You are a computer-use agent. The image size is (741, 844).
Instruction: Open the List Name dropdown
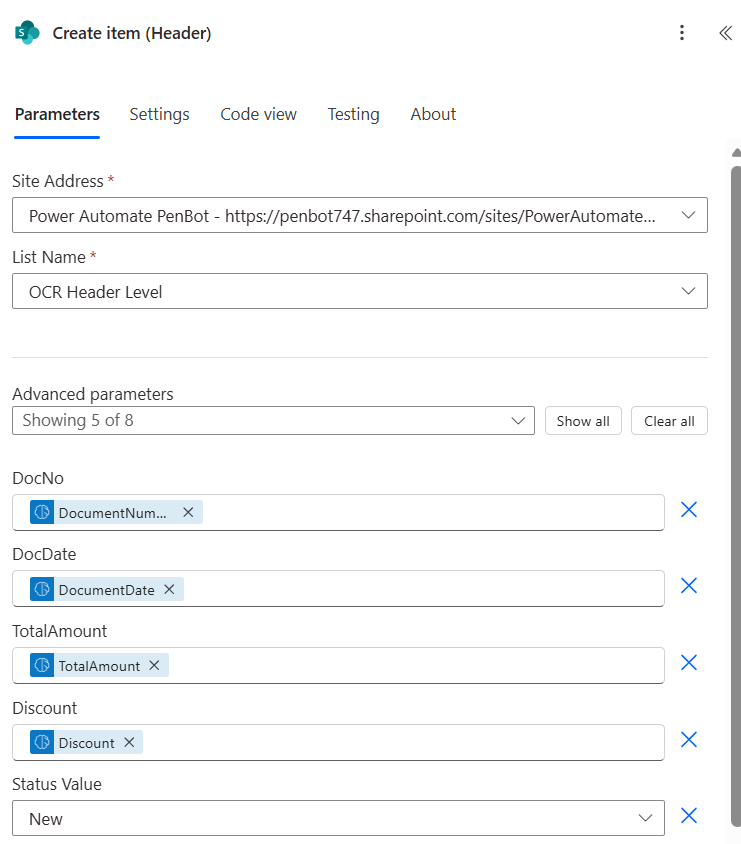pos(687,291)
